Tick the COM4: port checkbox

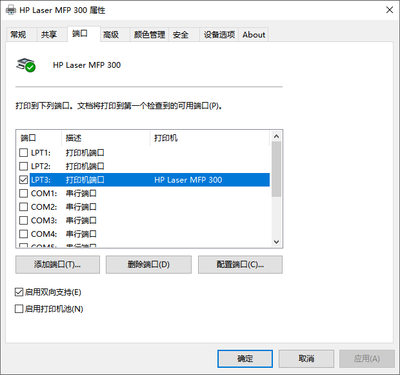pyautogui.click(x=23, y=234)
